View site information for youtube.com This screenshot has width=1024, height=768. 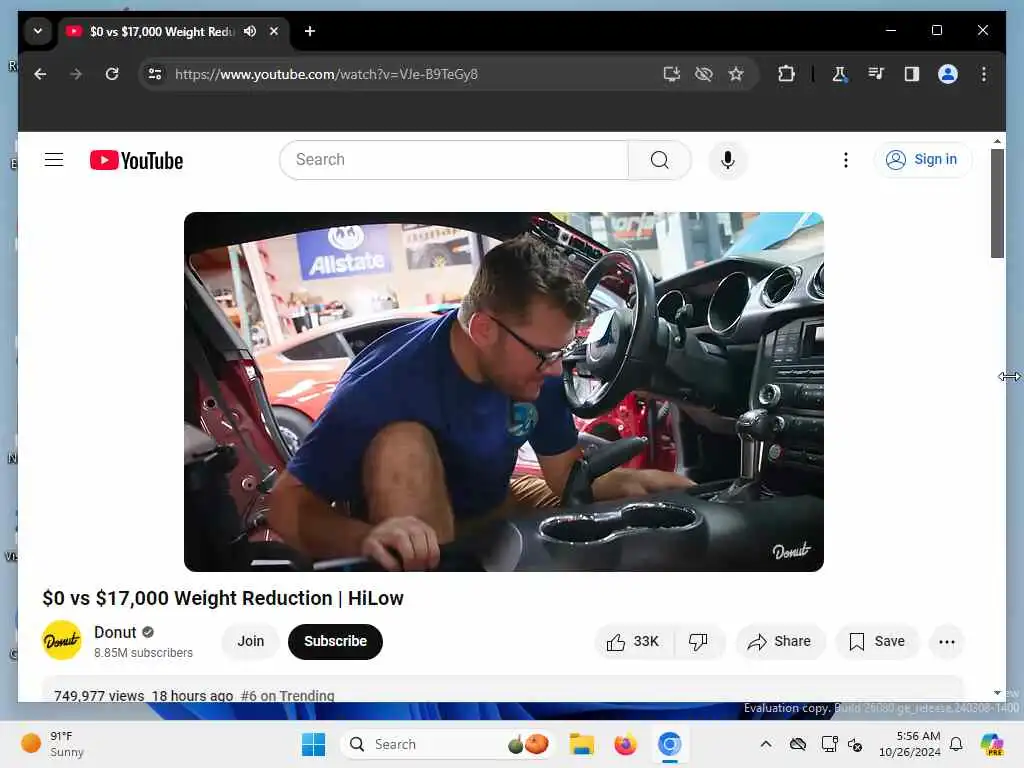(x=155, y=74)
